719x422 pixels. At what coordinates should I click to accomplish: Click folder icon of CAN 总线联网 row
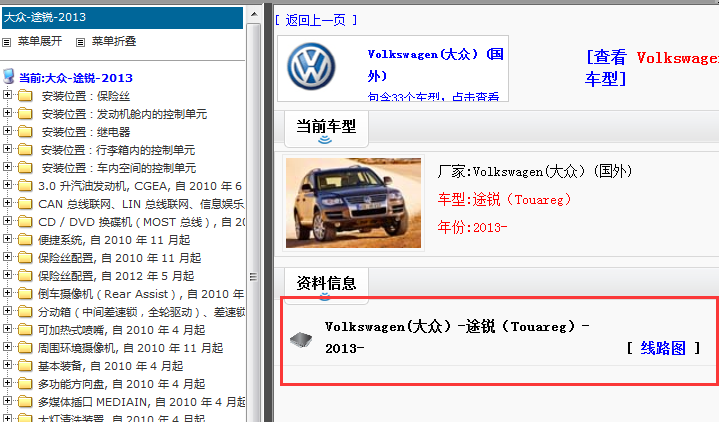(x=25, y=204)
